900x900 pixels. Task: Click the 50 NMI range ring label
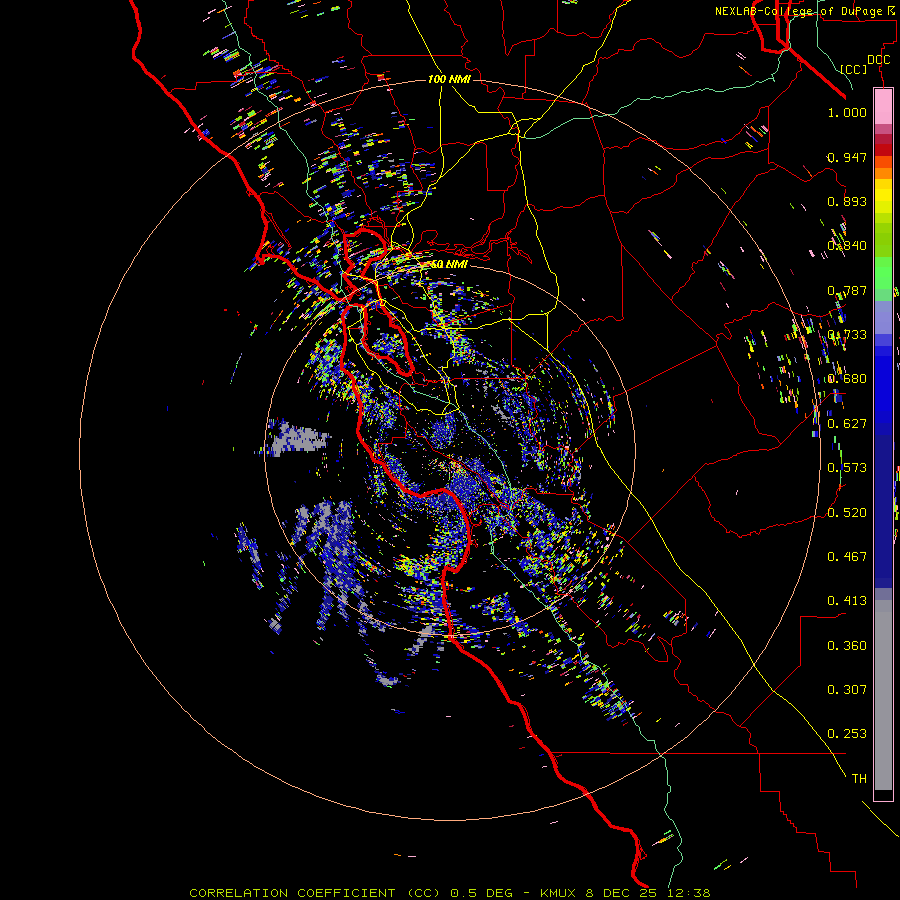[448, 265]
